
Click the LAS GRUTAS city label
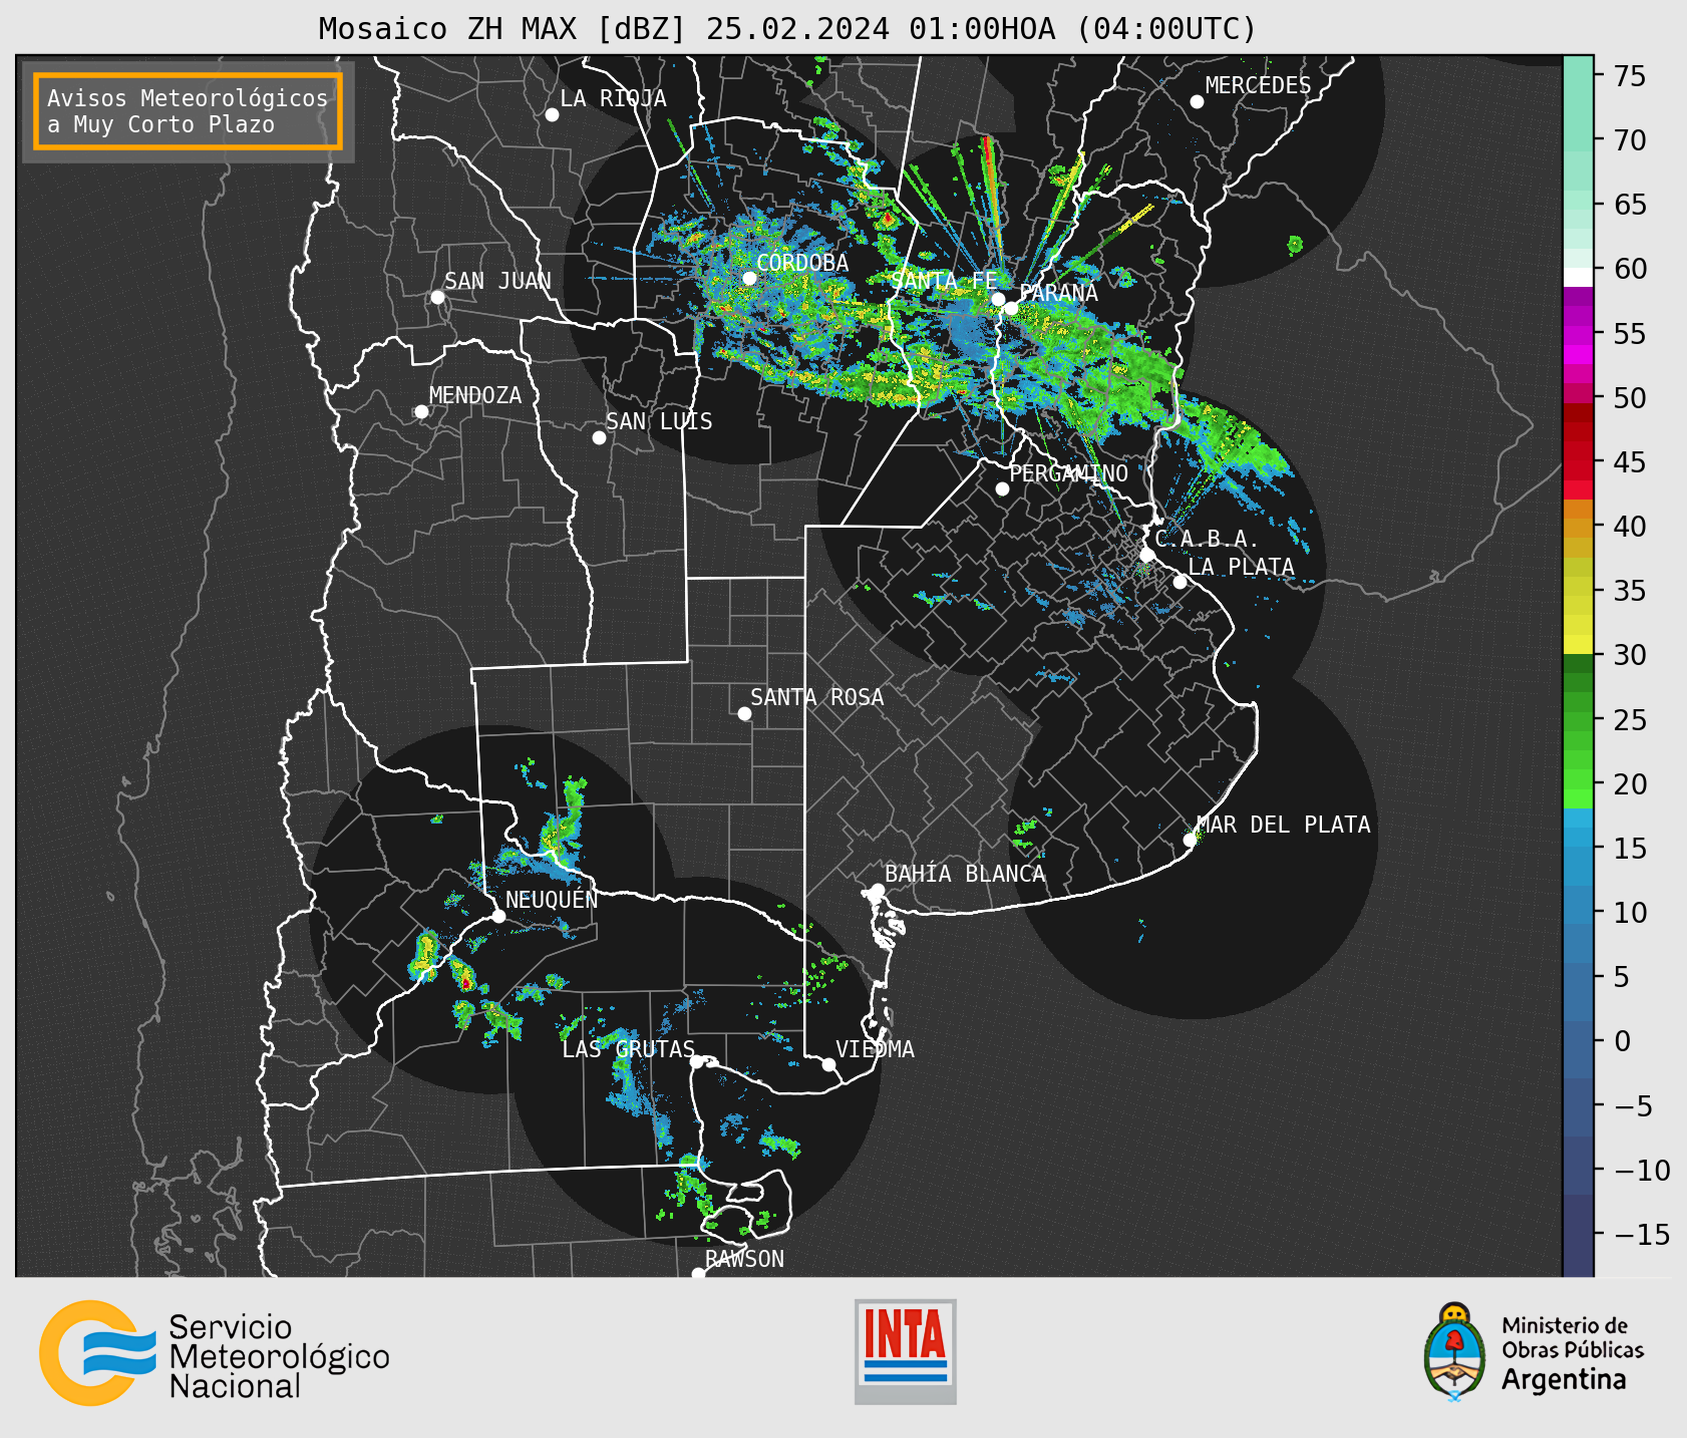pos(628,1049)
